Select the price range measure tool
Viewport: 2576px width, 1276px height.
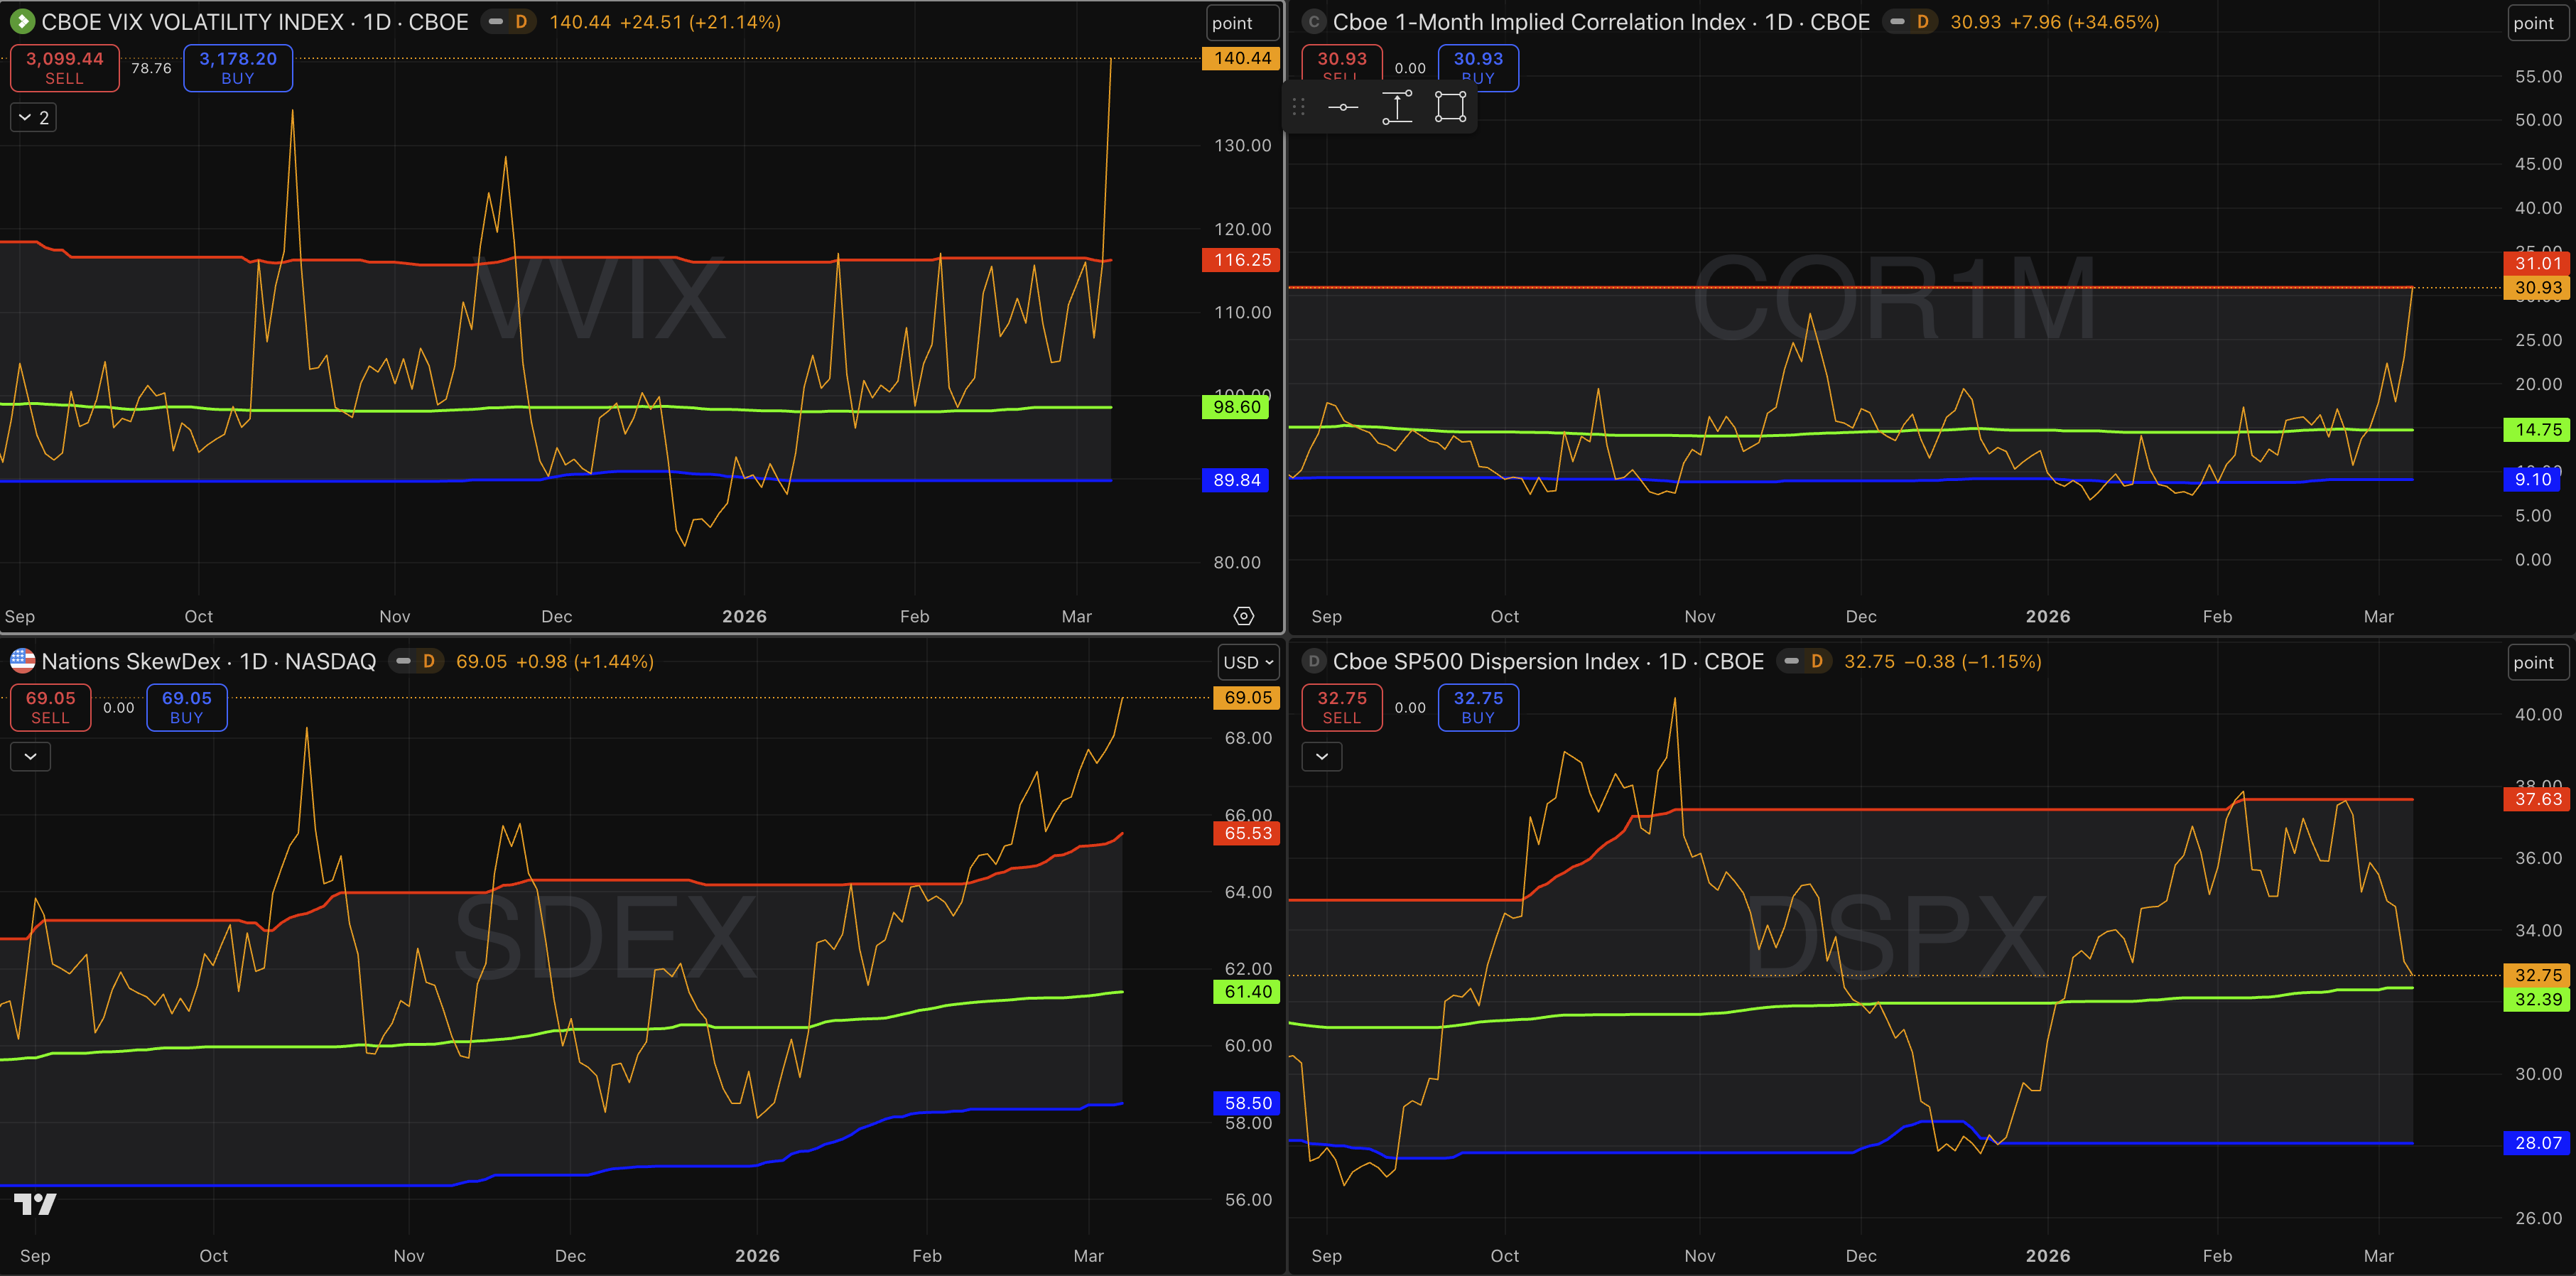[x=1397, y=107]
